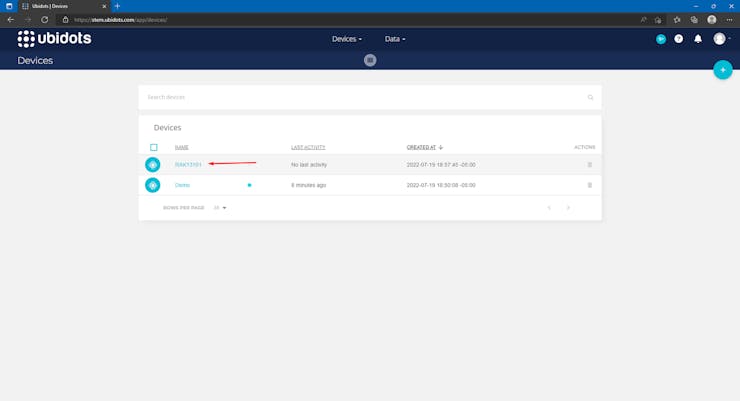Viewport: 740px width, 401px height.
Task: Open the help question mark icon
Action: tap(679, 39)
